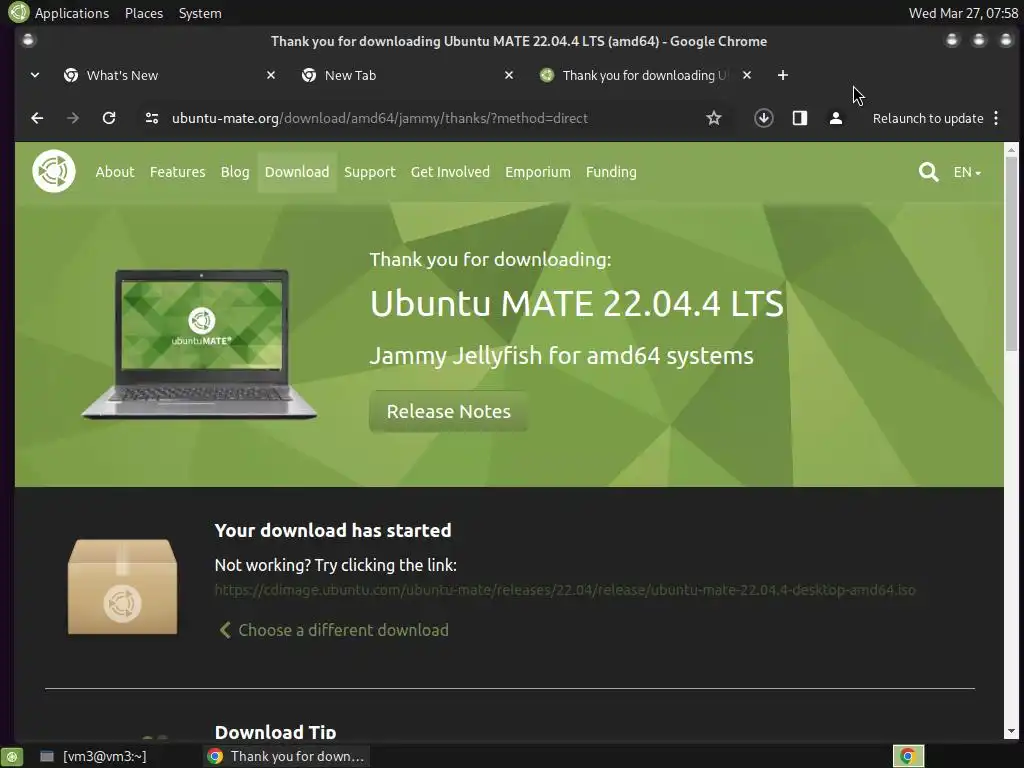Open the Download menu item
Image resolution: width=1024 pixels, height=768 pixels.
[x=297, y=172]
